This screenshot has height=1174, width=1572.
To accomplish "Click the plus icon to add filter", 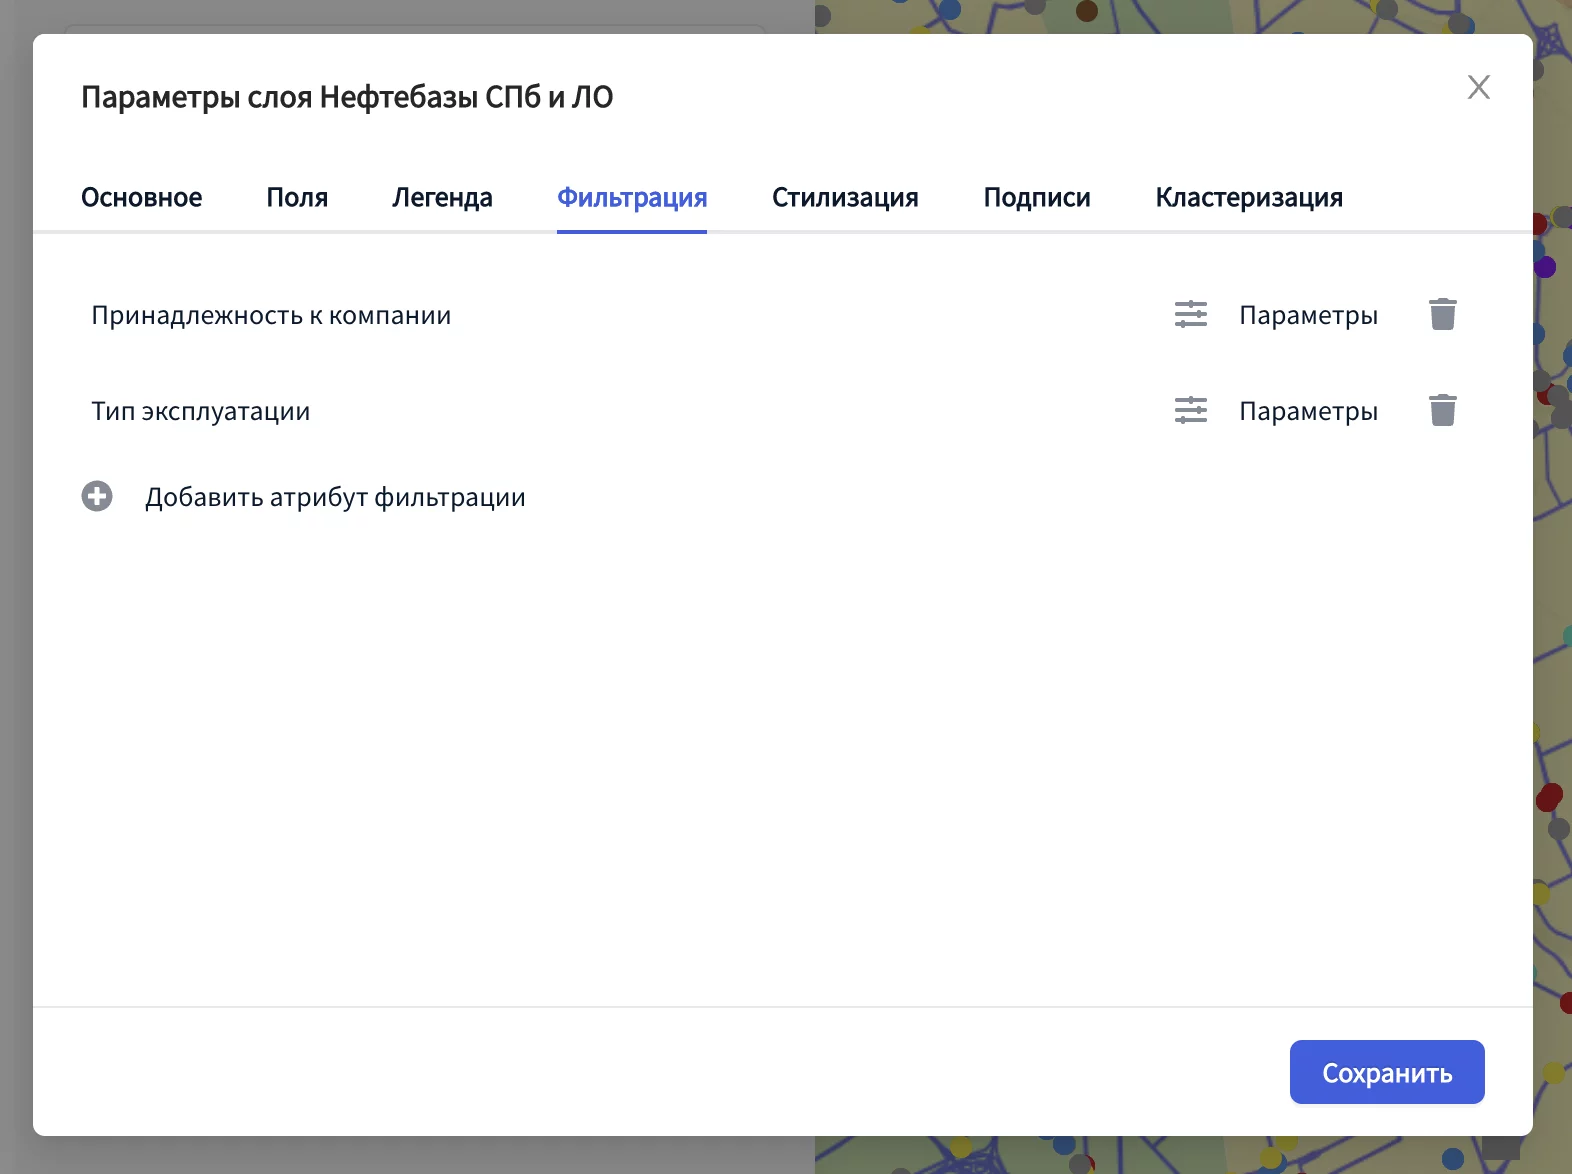I will 97,496.
